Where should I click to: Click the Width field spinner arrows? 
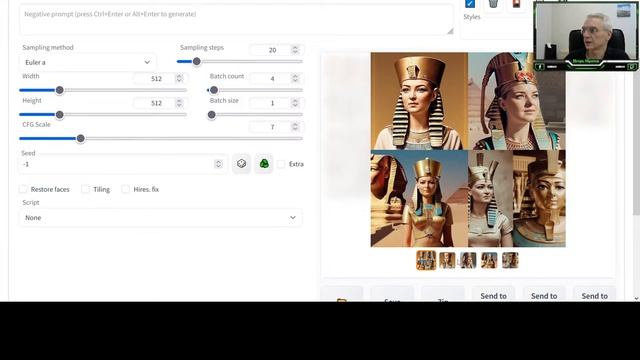point(179,78)
